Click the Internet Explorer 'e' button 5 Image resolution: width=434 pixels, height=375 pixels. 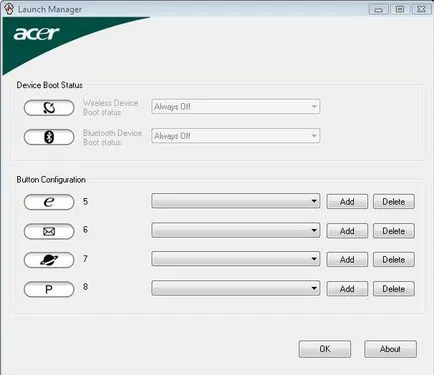(49, 202)
